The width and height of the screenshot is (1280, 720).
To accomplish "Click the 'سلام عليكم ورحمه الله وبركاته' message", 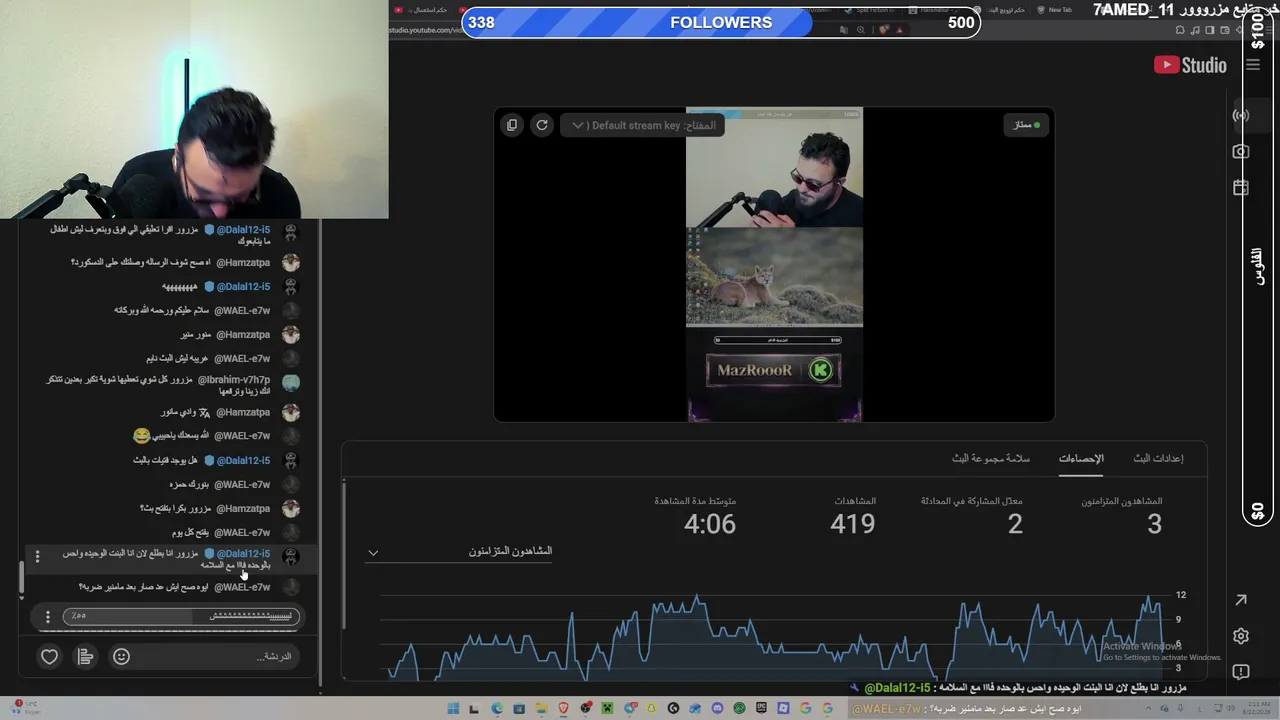I will [x=162, y=310].
